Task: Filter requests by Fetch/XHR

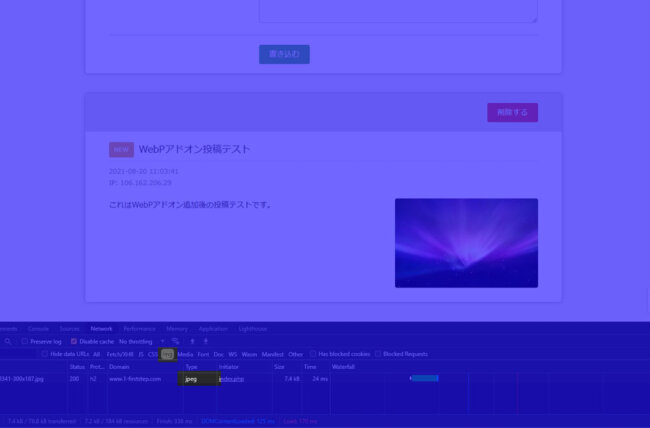Action: pos(120,354)
